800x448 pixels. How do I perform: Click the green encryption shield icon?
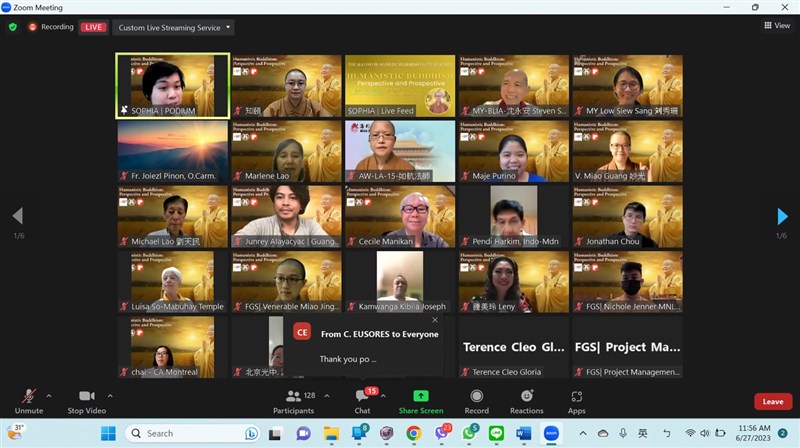click(x=13, y=27)
